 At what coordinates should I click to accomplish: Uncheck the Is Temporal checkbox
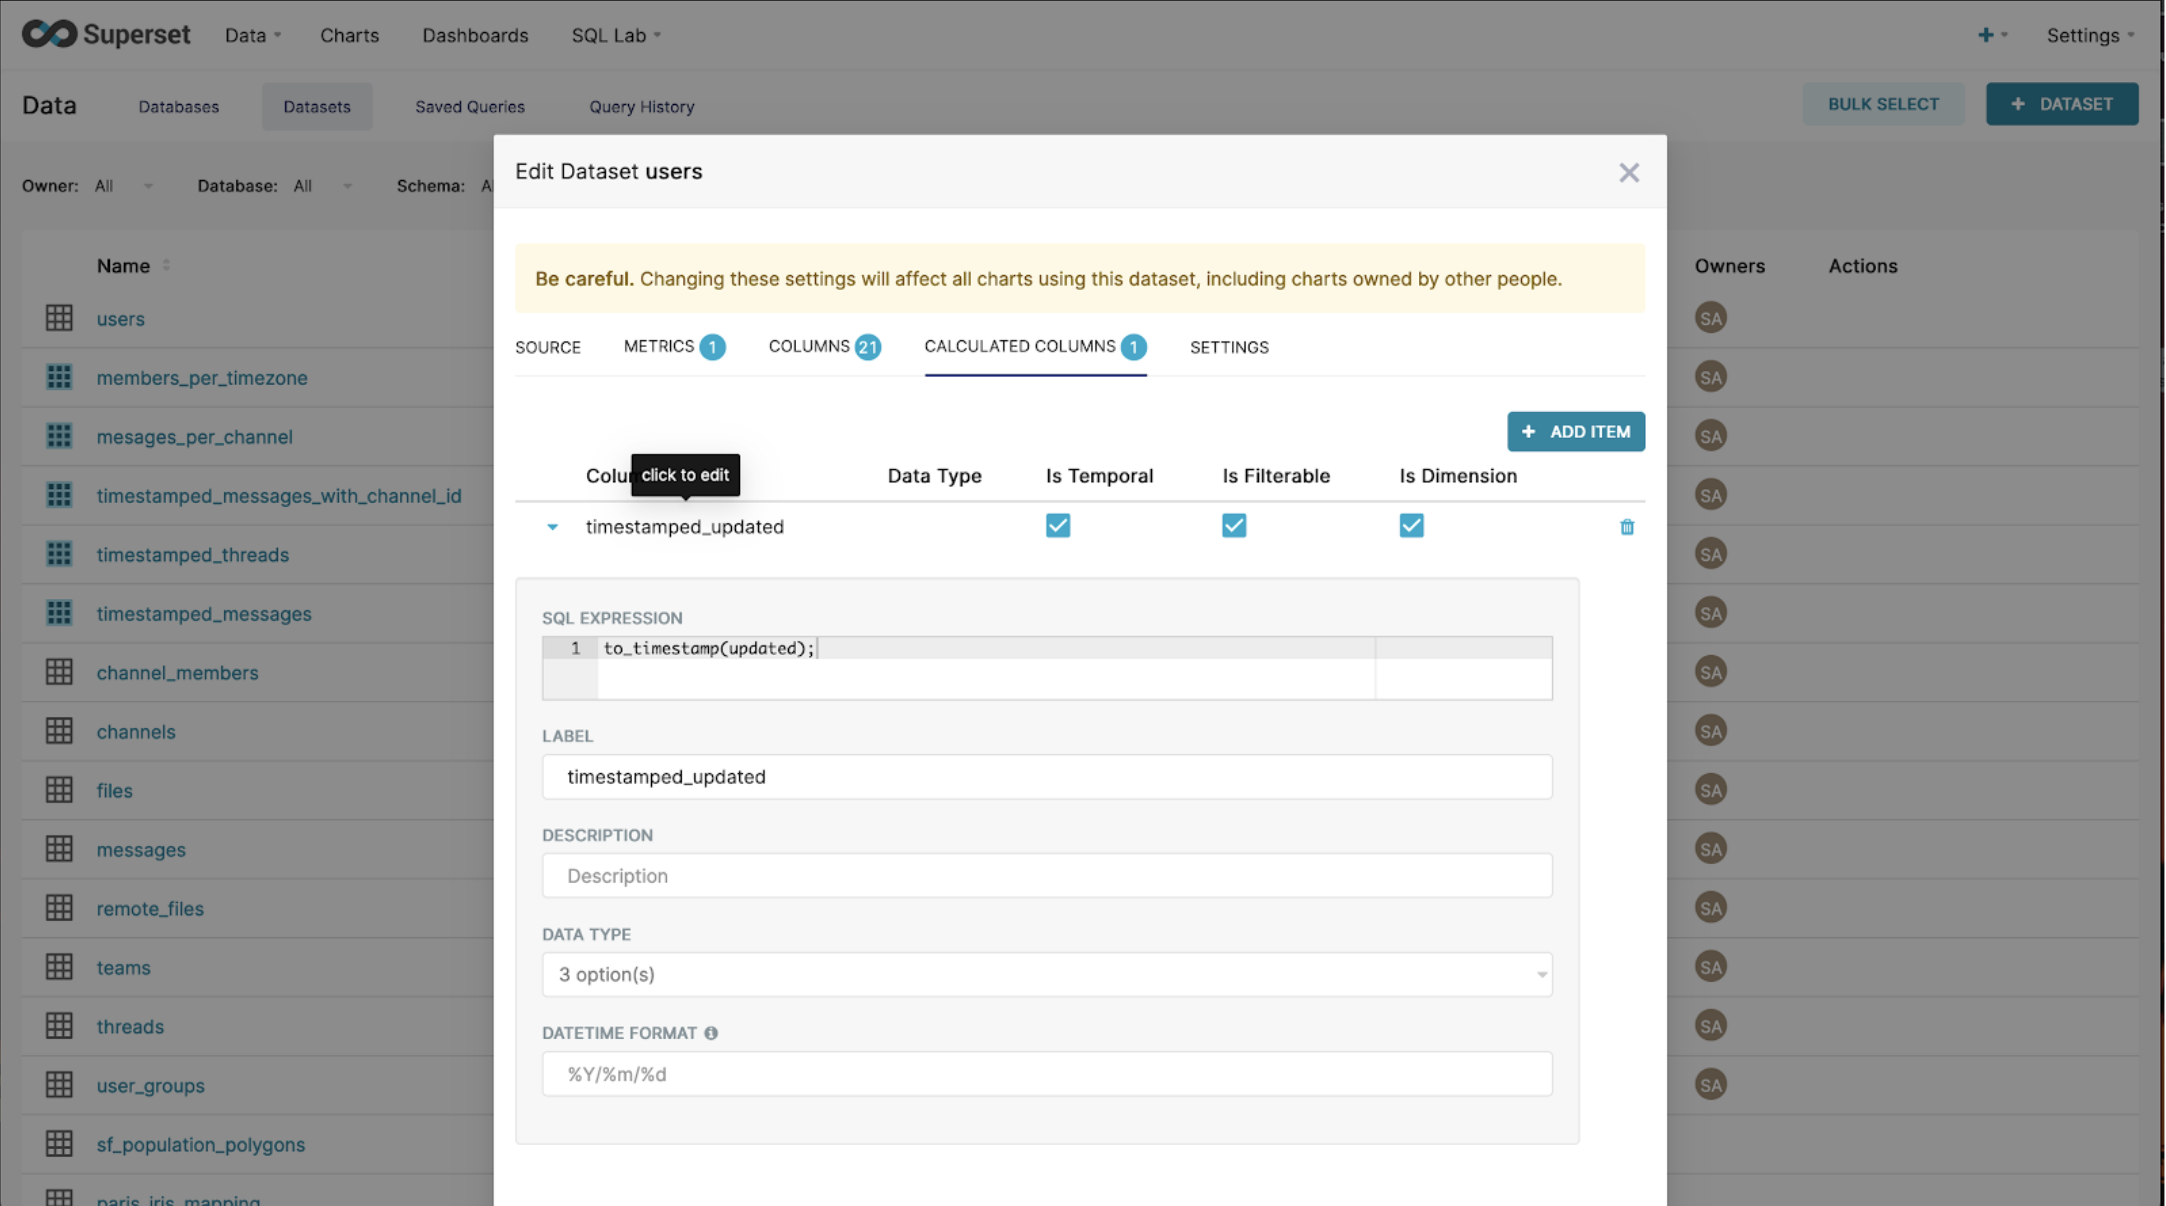coord(1058,526)
